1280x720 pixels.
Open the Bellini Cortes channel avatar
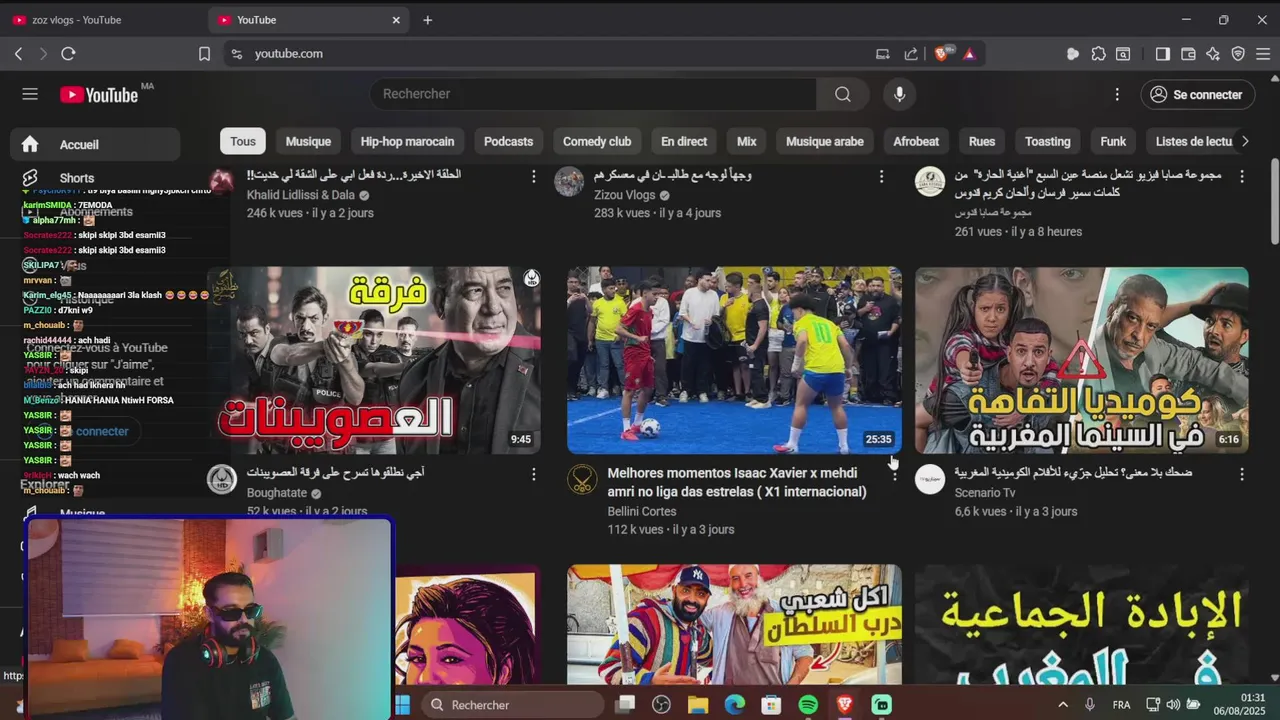(582, 479)
